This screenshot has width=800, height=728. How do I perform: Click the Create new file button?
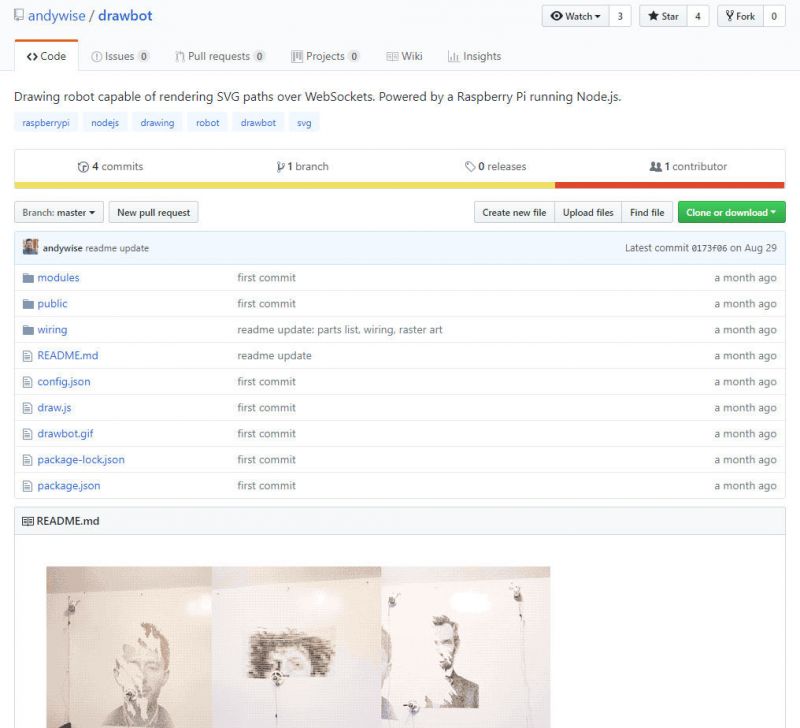coord(512,212)
